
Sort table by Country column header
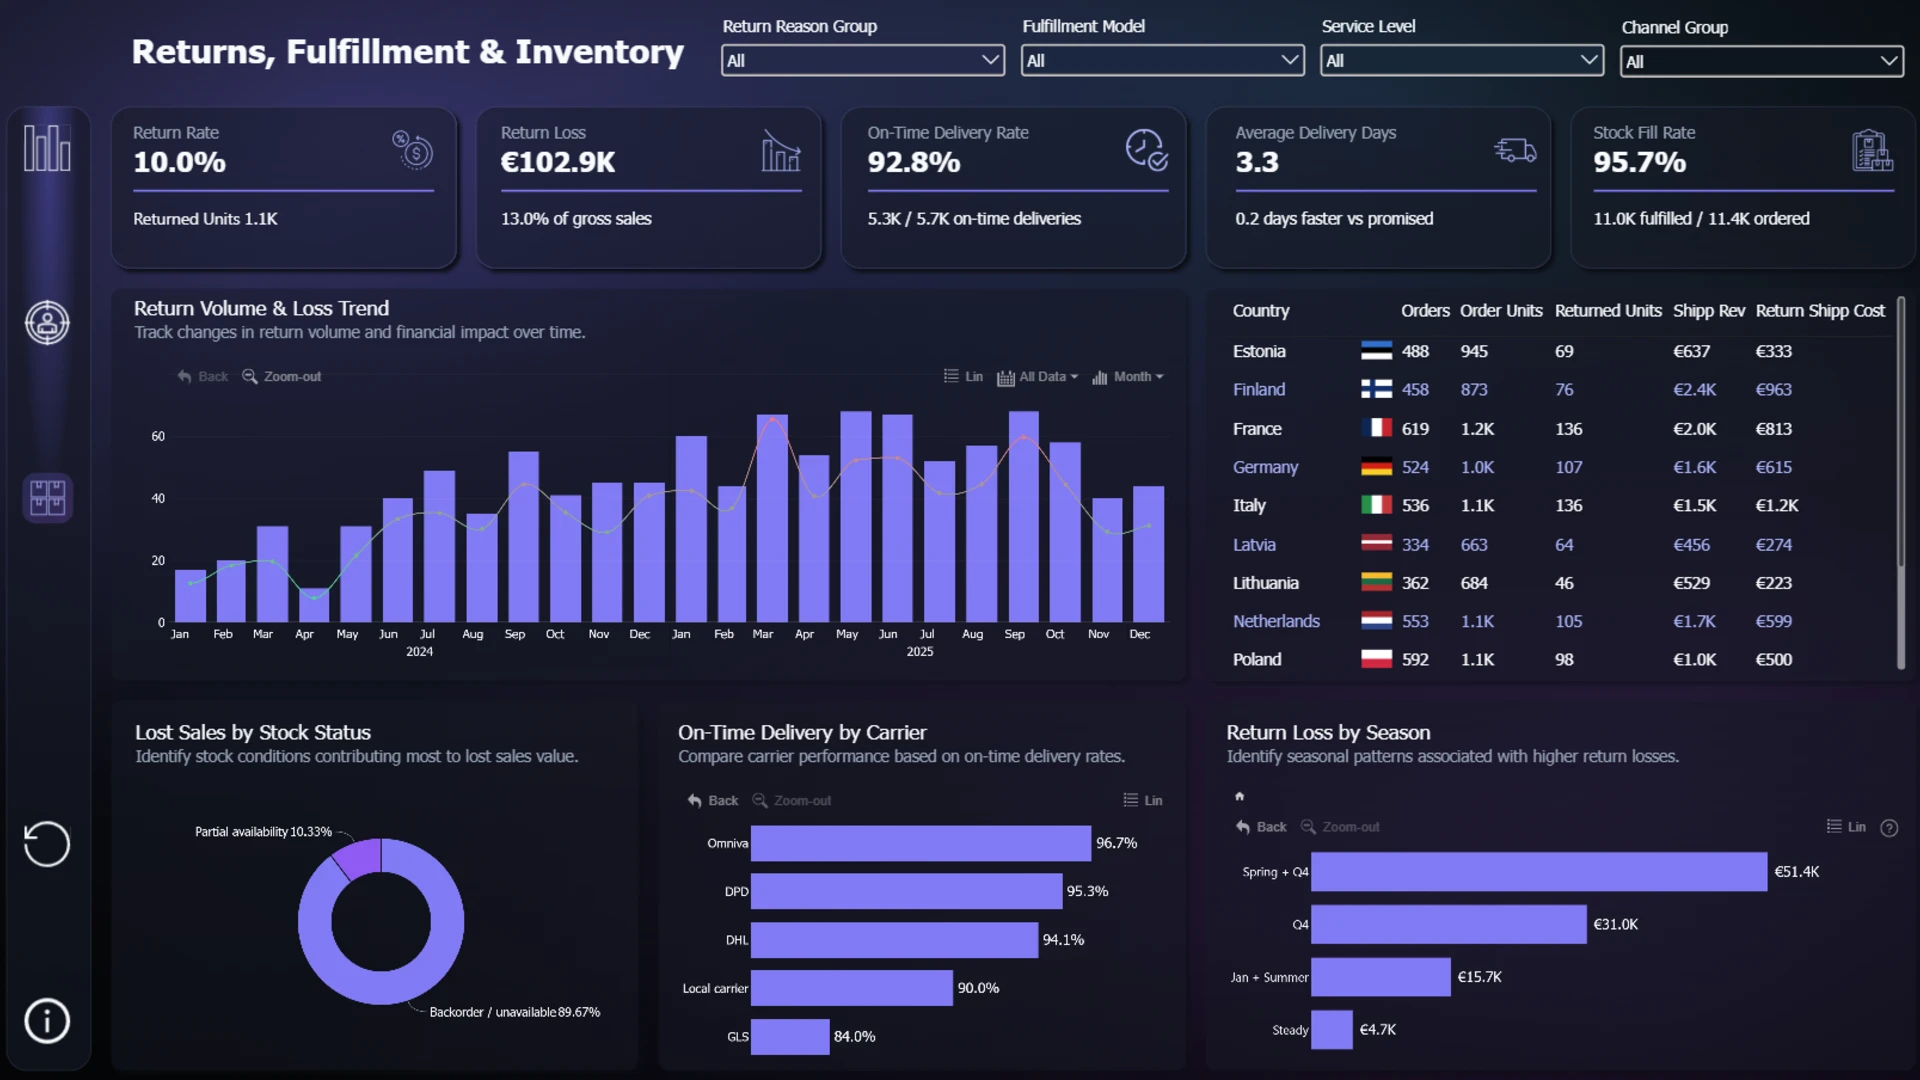pyautogui.click(x=1260, y=311)
